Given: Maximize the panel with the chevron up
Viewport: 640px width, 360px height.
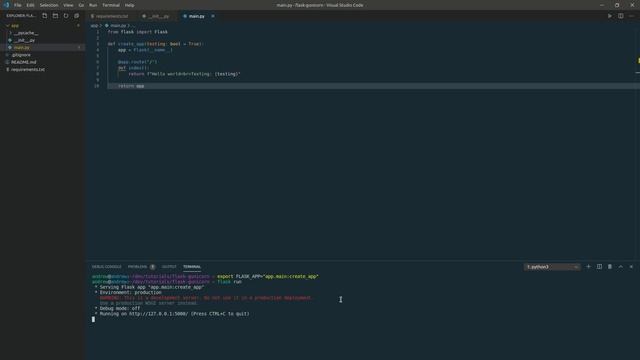Looking at the screenshot, I should 620,267.
